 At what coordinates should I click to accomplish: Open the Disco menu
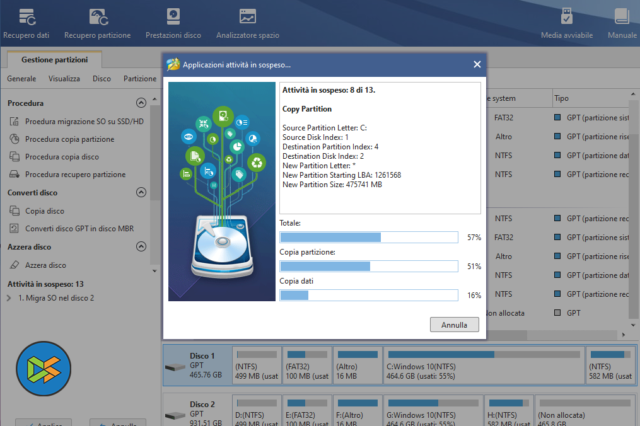tap(101, 78)
